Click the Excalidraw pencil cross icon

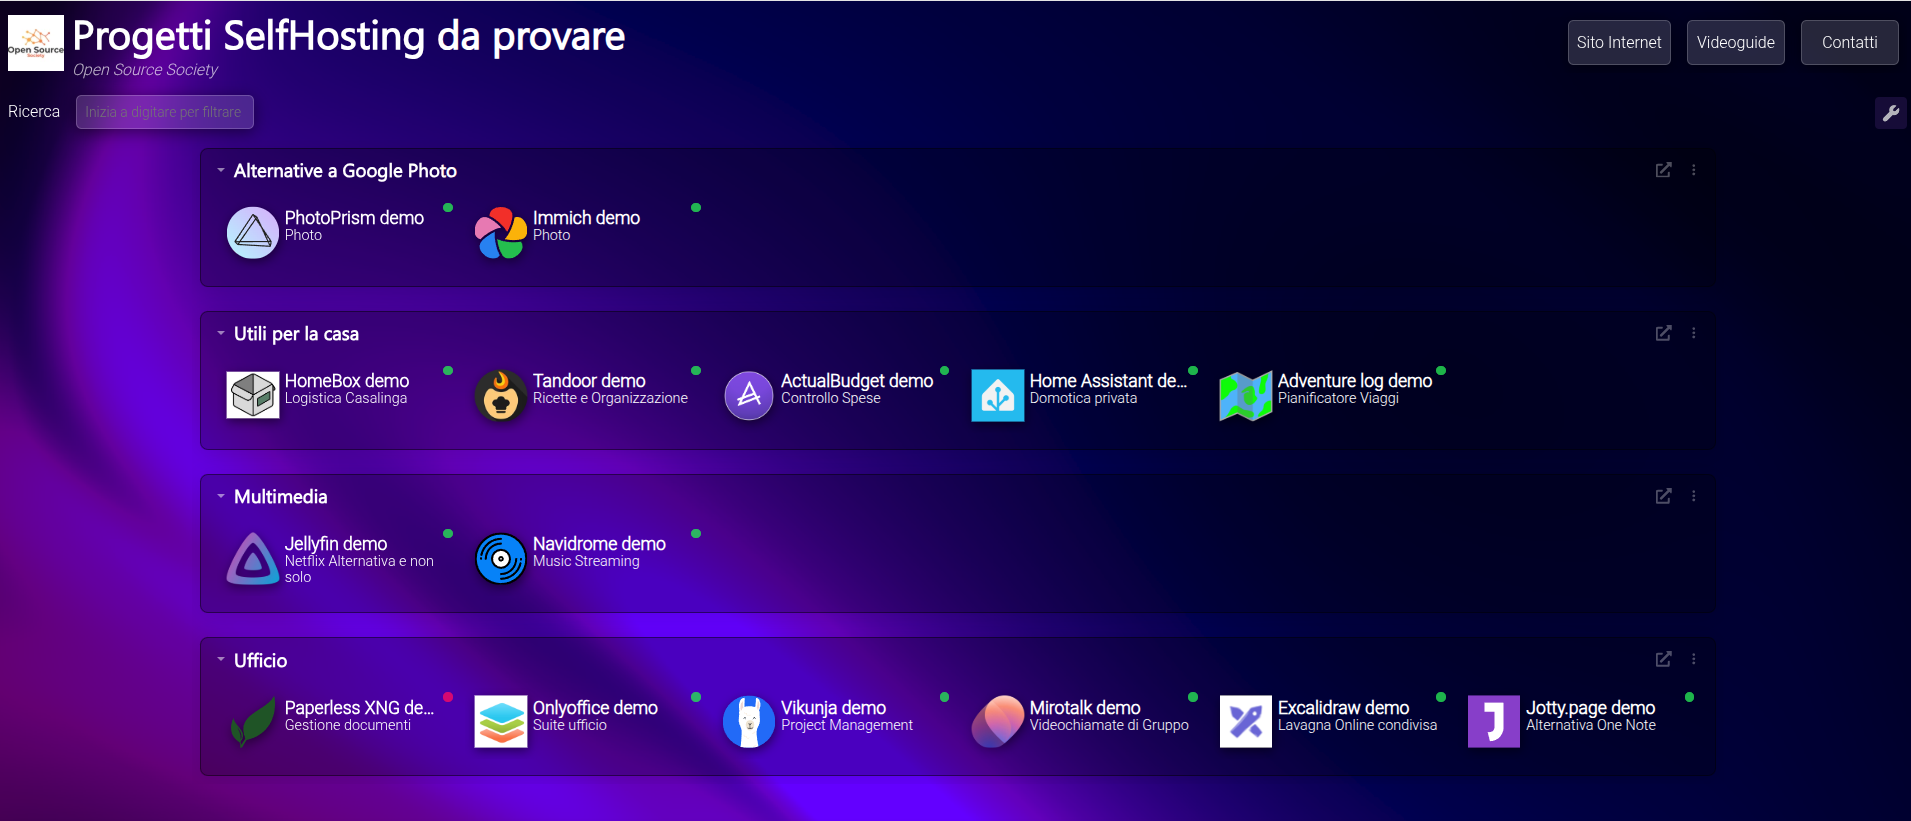coord(1246,722)
